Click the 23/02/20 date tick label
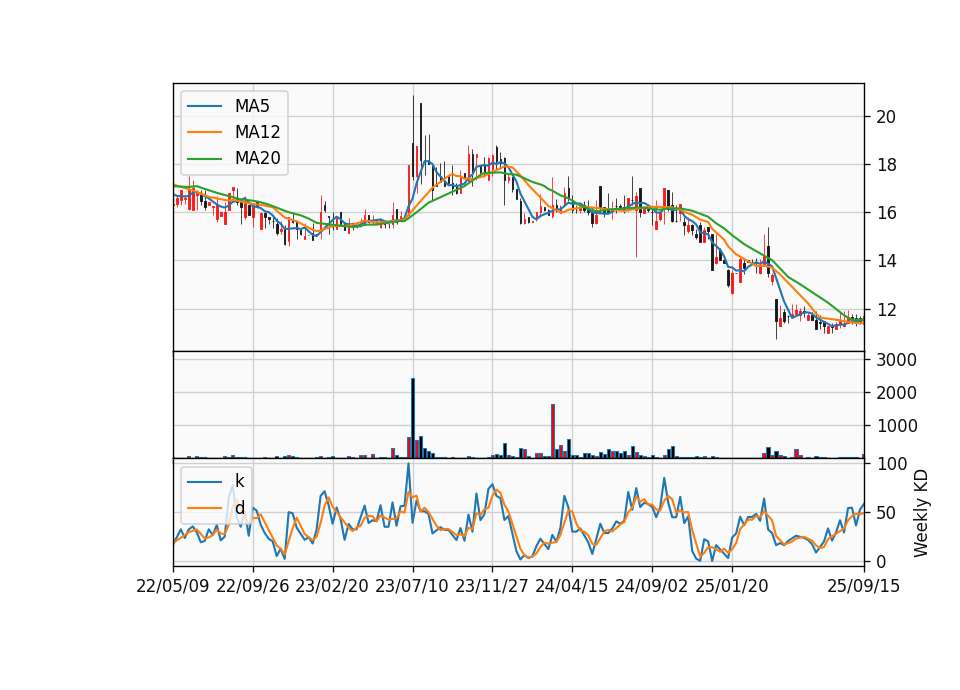Viewport: 960px width, 690px height. (332, 586)
